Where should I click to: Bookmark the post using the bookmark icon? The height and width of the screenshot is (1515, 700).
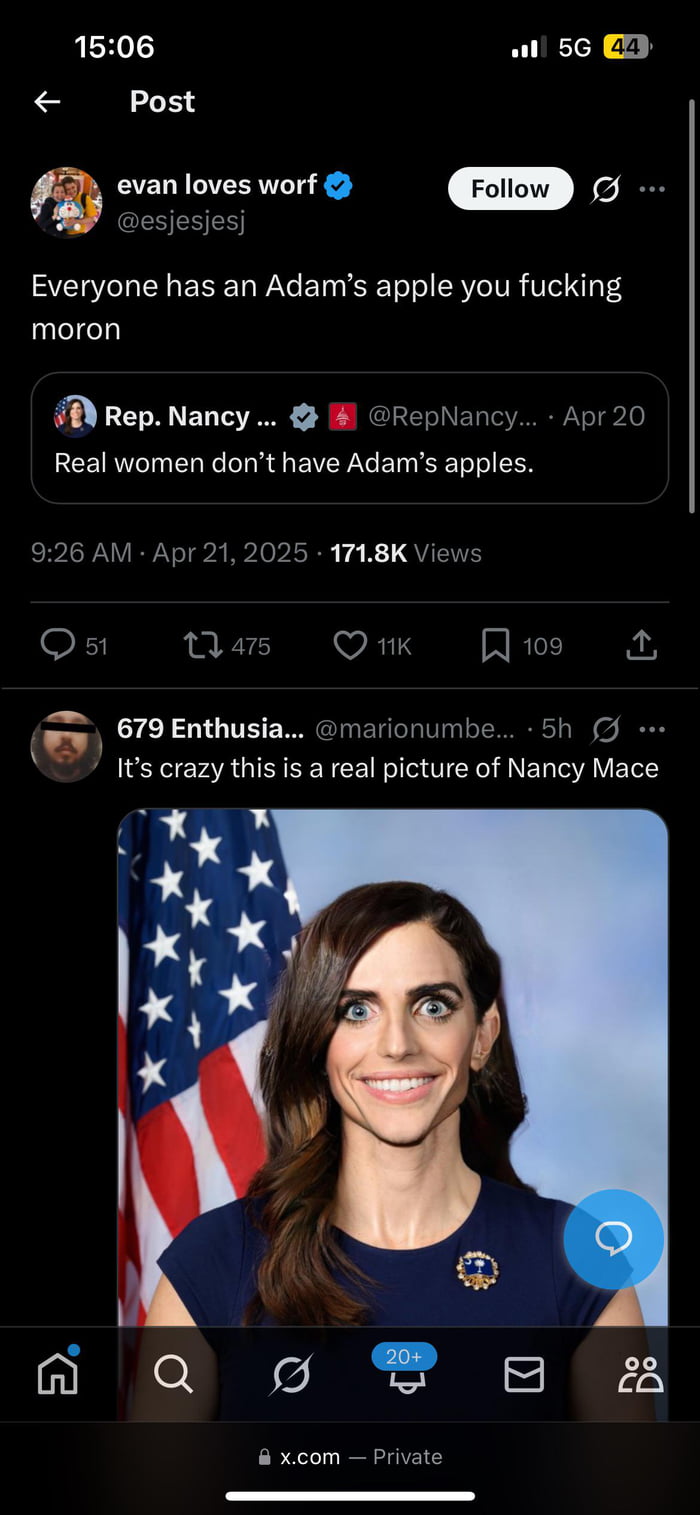tap(495, 645)
